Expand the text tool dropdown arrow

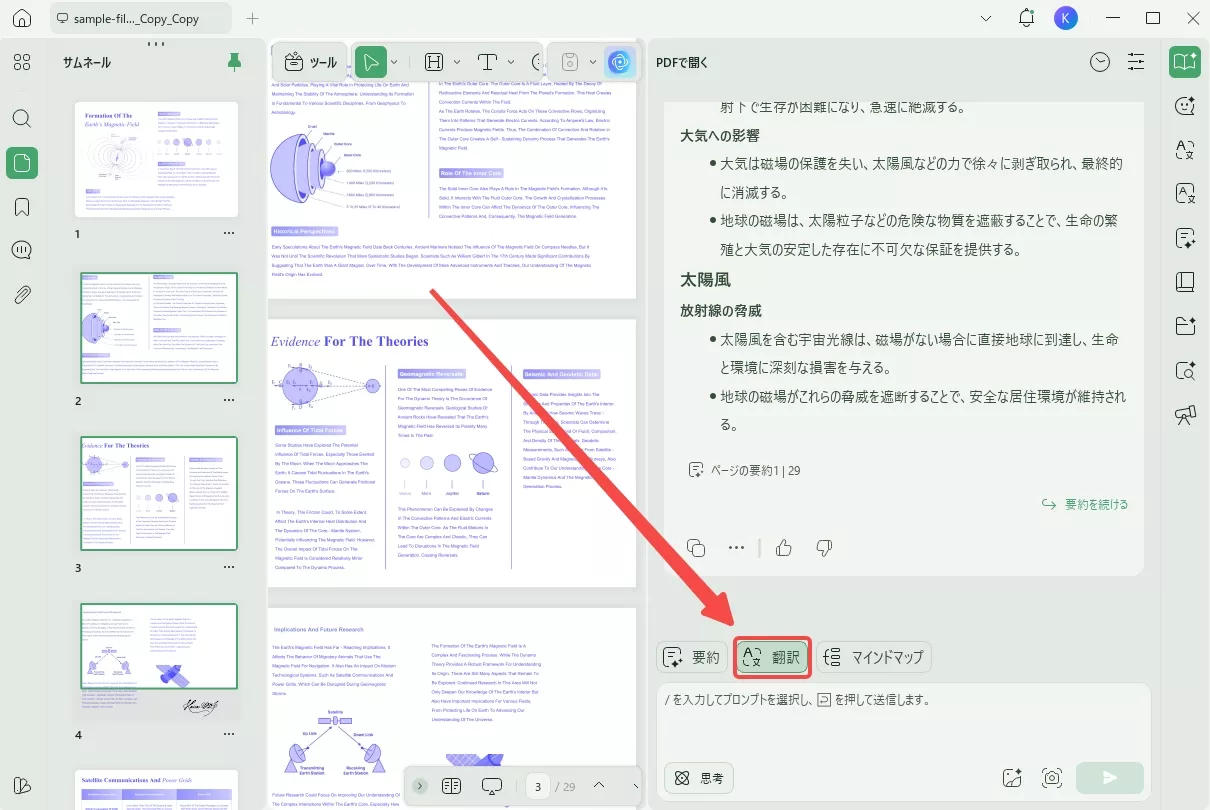(x=511, y=62)
